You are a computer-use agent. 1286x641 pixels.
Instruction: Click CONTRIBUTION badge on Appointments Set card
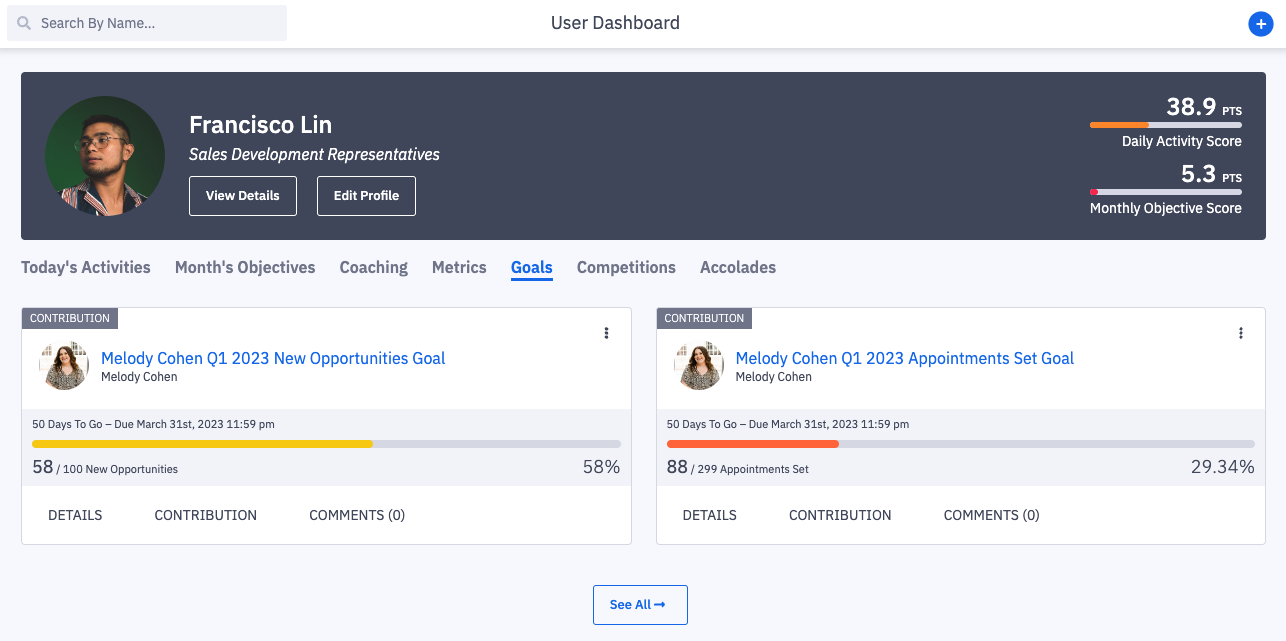click(705, 318)
